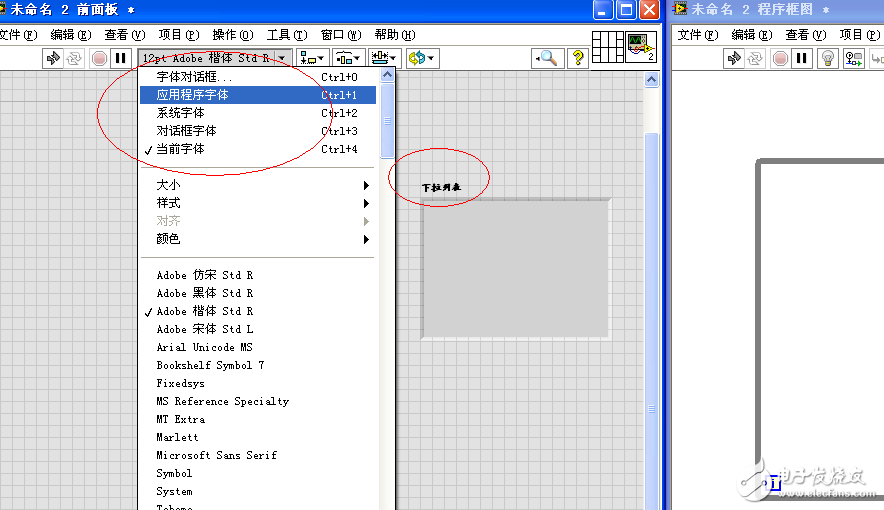Toggle Highlight Execution light bulb icon
This screenshot has height=510, width=884.
pos(828,58)
